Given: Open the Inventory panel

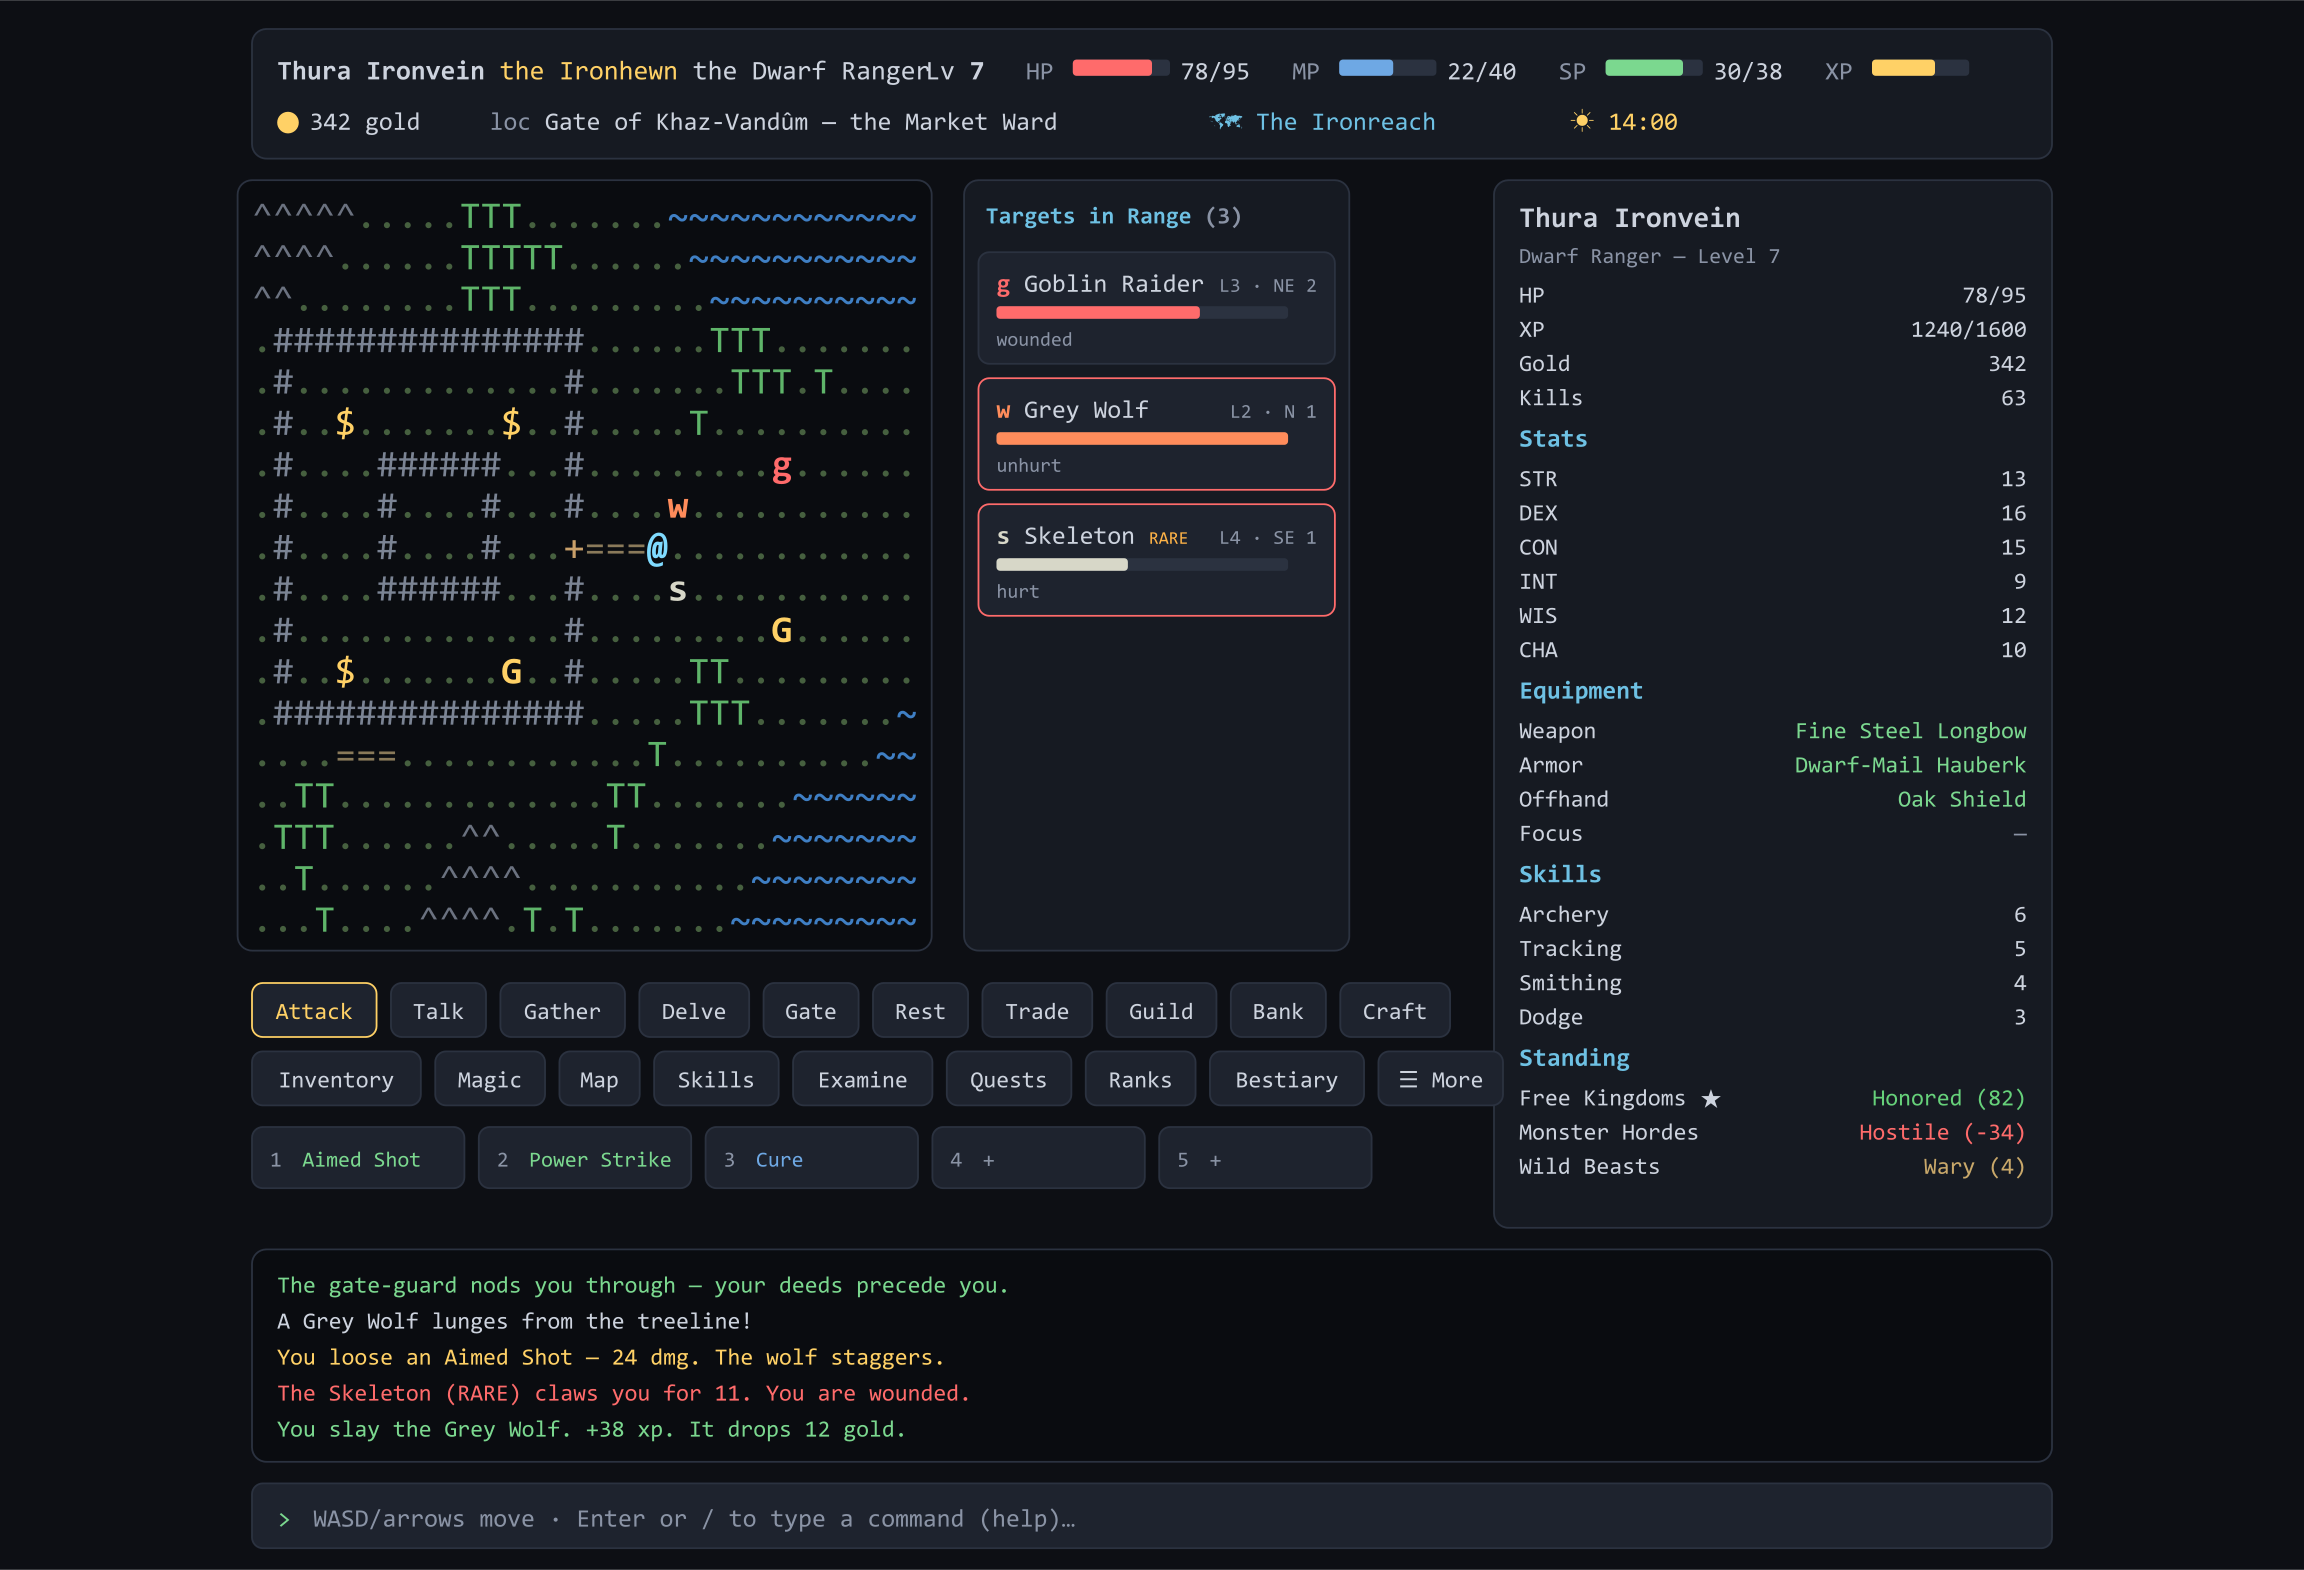Looking at the screenshot, I should tap(336, 1079).
